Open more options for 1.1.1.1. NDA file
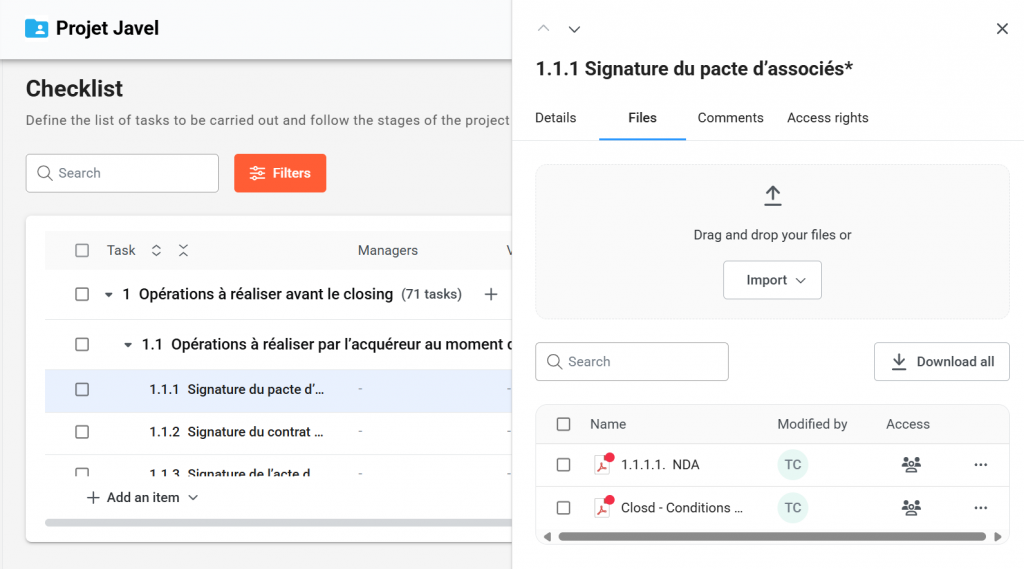Viewport: 1024px width, 569px height. pyautogui.click(x=980, y=465)
